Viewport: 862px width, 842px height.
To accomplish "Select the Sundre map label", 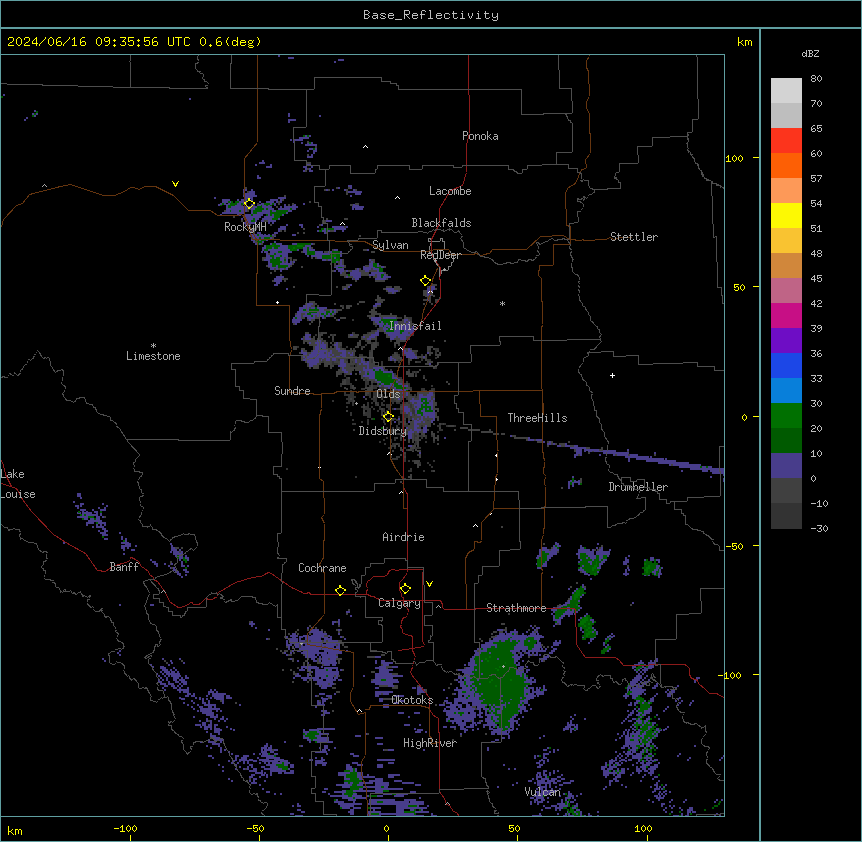I will 292,391.
